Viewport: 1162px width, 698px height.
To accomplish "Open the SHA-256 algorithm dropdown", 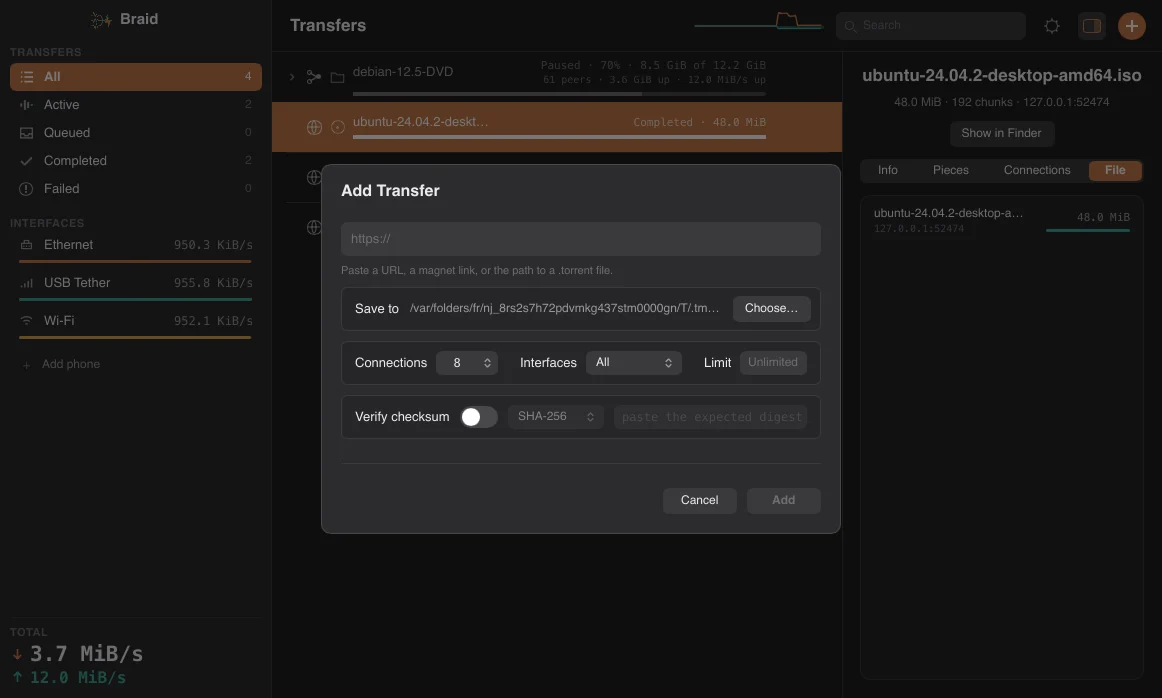I will pos(556,417).
